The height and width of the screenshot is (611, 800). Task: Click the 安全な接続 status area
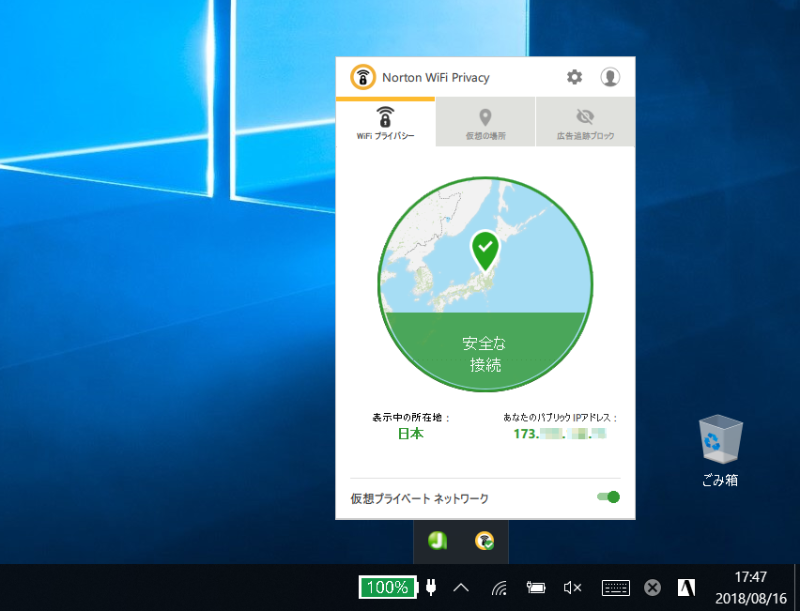(x=485, y=353)
